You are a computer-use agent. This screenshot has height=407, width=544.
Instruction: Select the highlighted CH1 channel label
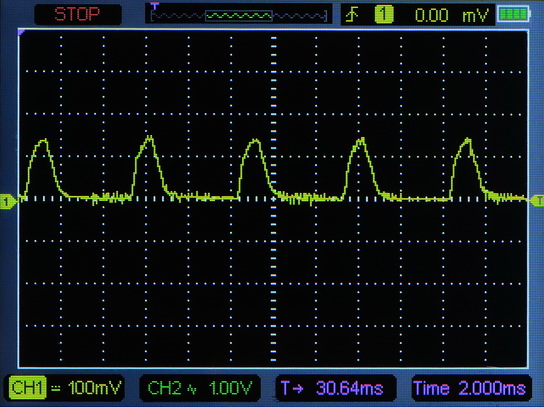(x=27, y=387)
